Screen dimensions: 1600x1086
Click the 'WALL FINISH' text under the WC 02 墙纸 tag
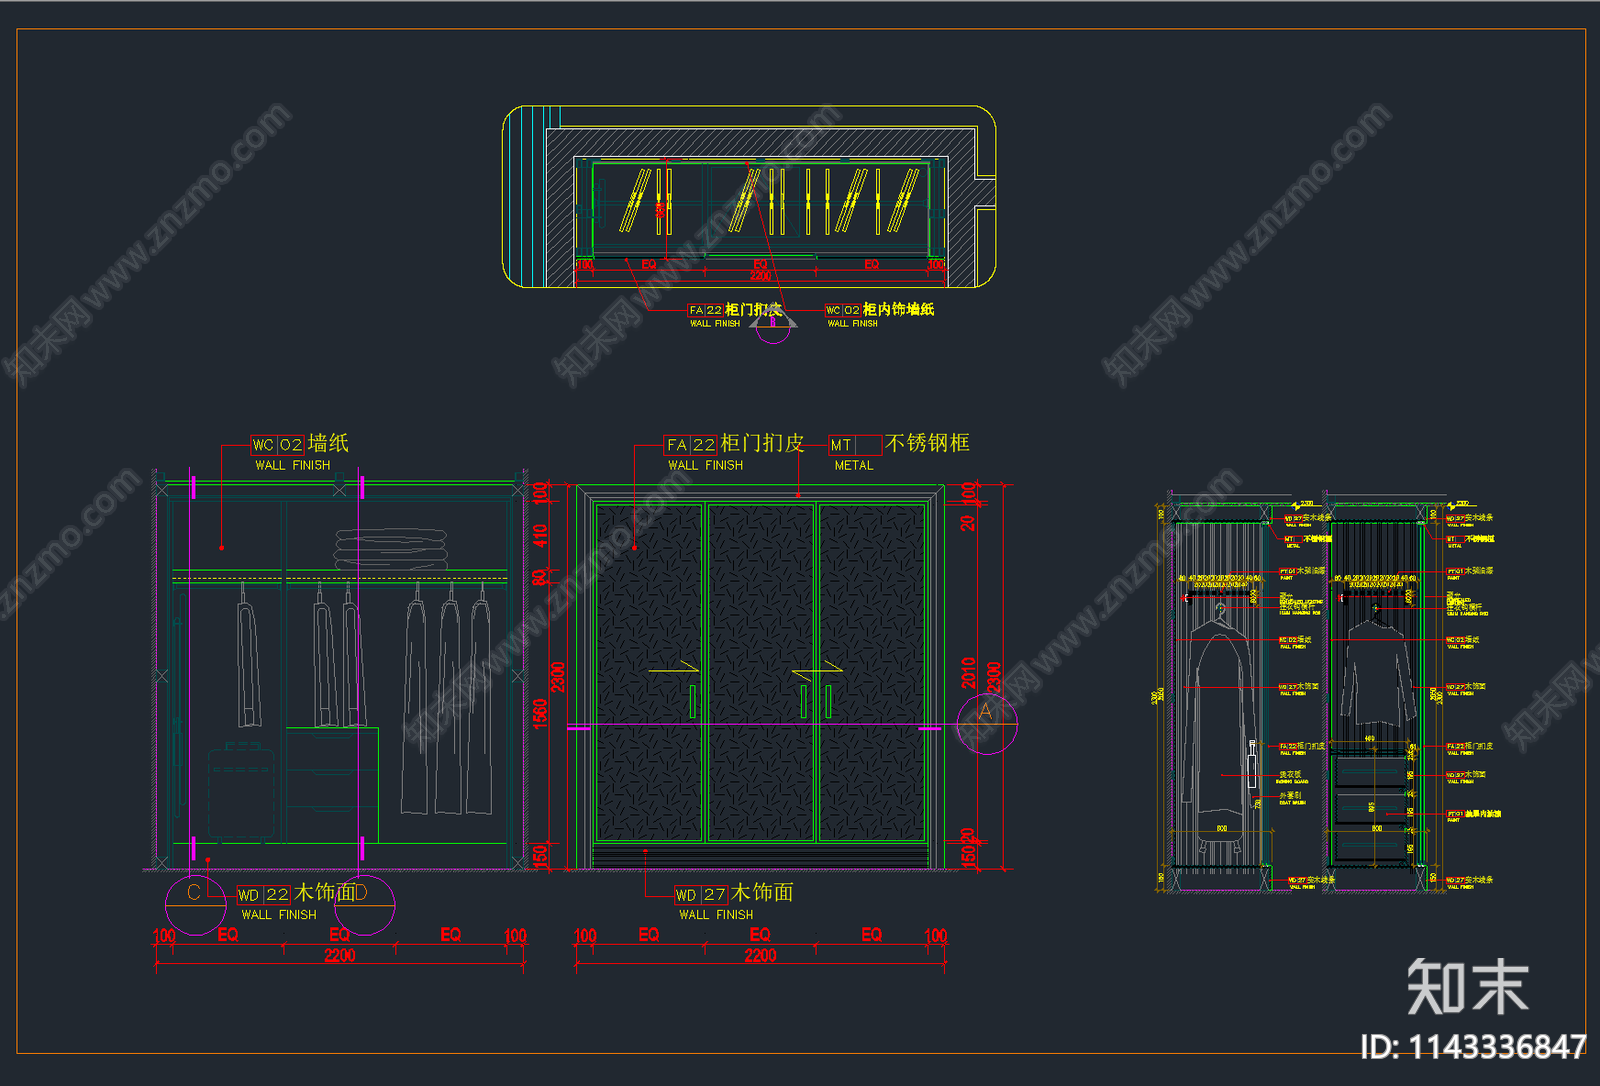pos(293,466)
